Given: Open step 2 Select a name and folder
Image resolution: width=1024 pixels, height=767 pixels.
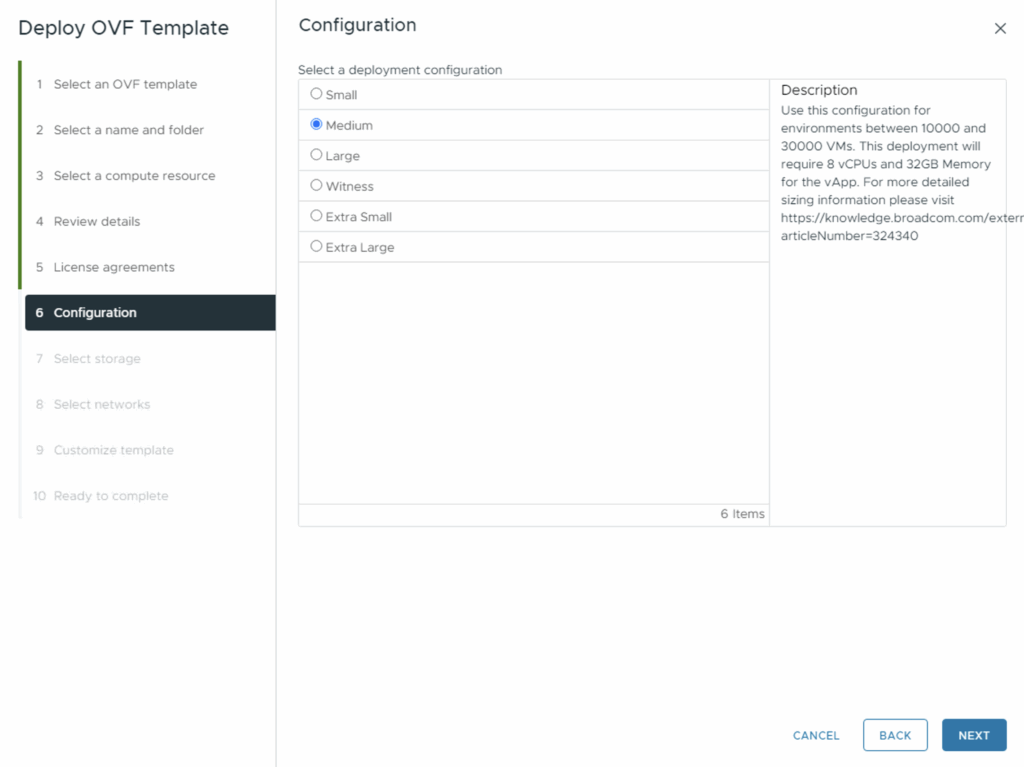Looking at the screenshot, I should [x=128, y=130].
